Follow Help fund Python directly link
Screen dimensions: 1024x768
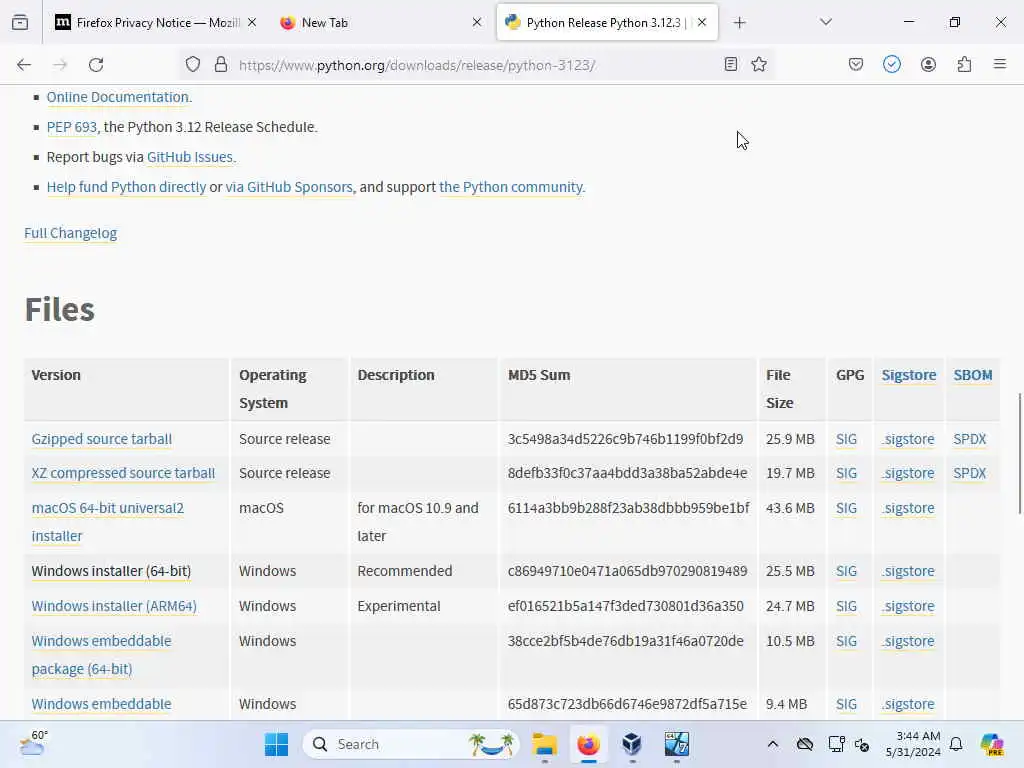point(126,187)
